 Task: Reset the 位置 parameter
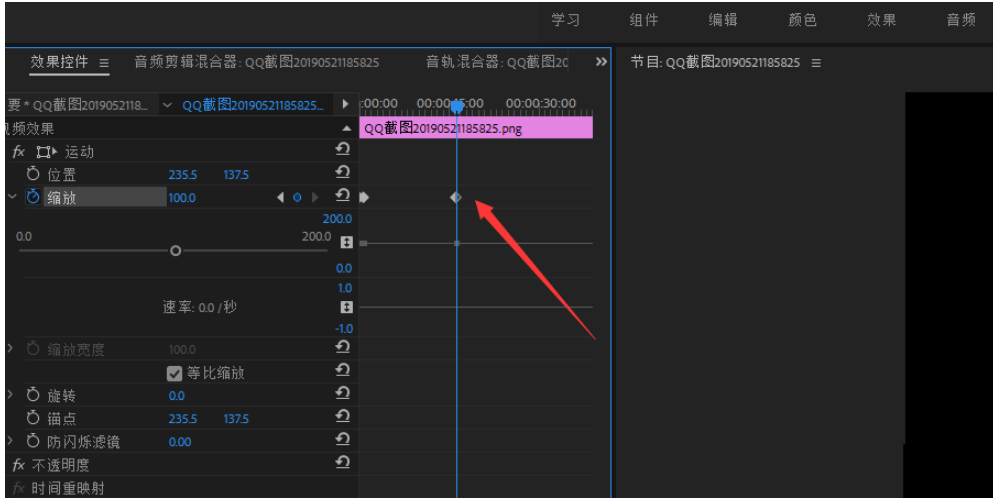pyautogui.click(x=343, y=172)
